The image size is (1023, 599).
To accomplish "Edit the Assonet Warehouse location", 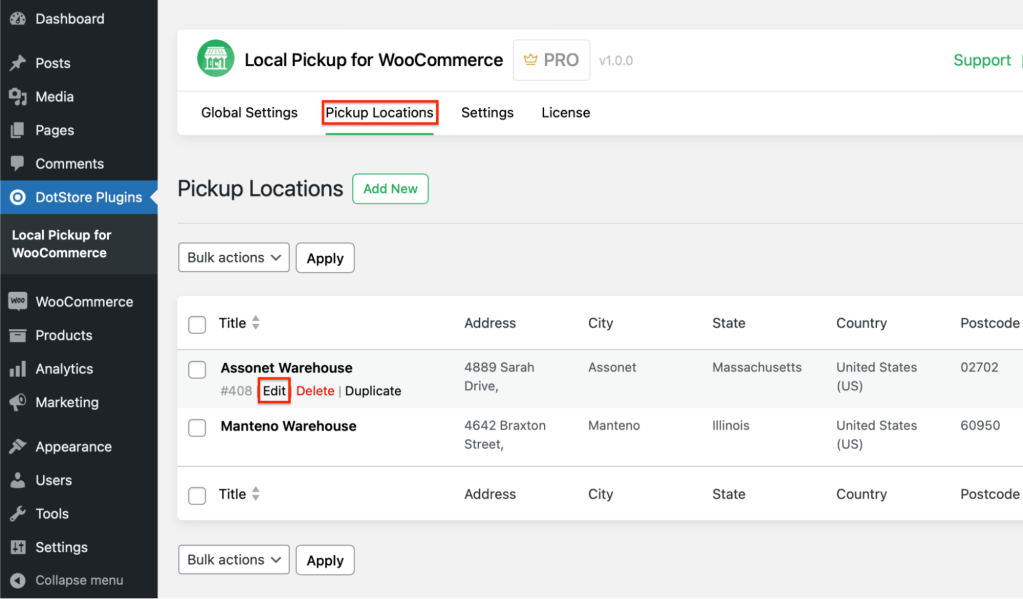I will tap(274, 391).
